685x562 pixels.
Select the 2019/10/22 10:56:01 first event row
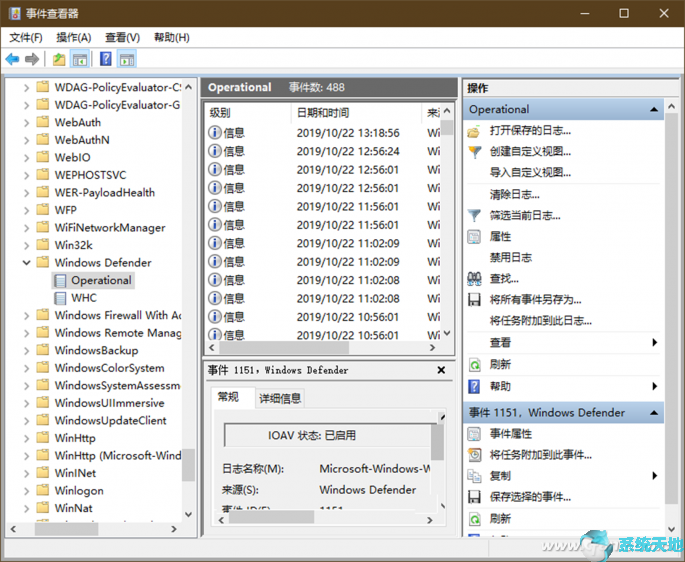323,317
